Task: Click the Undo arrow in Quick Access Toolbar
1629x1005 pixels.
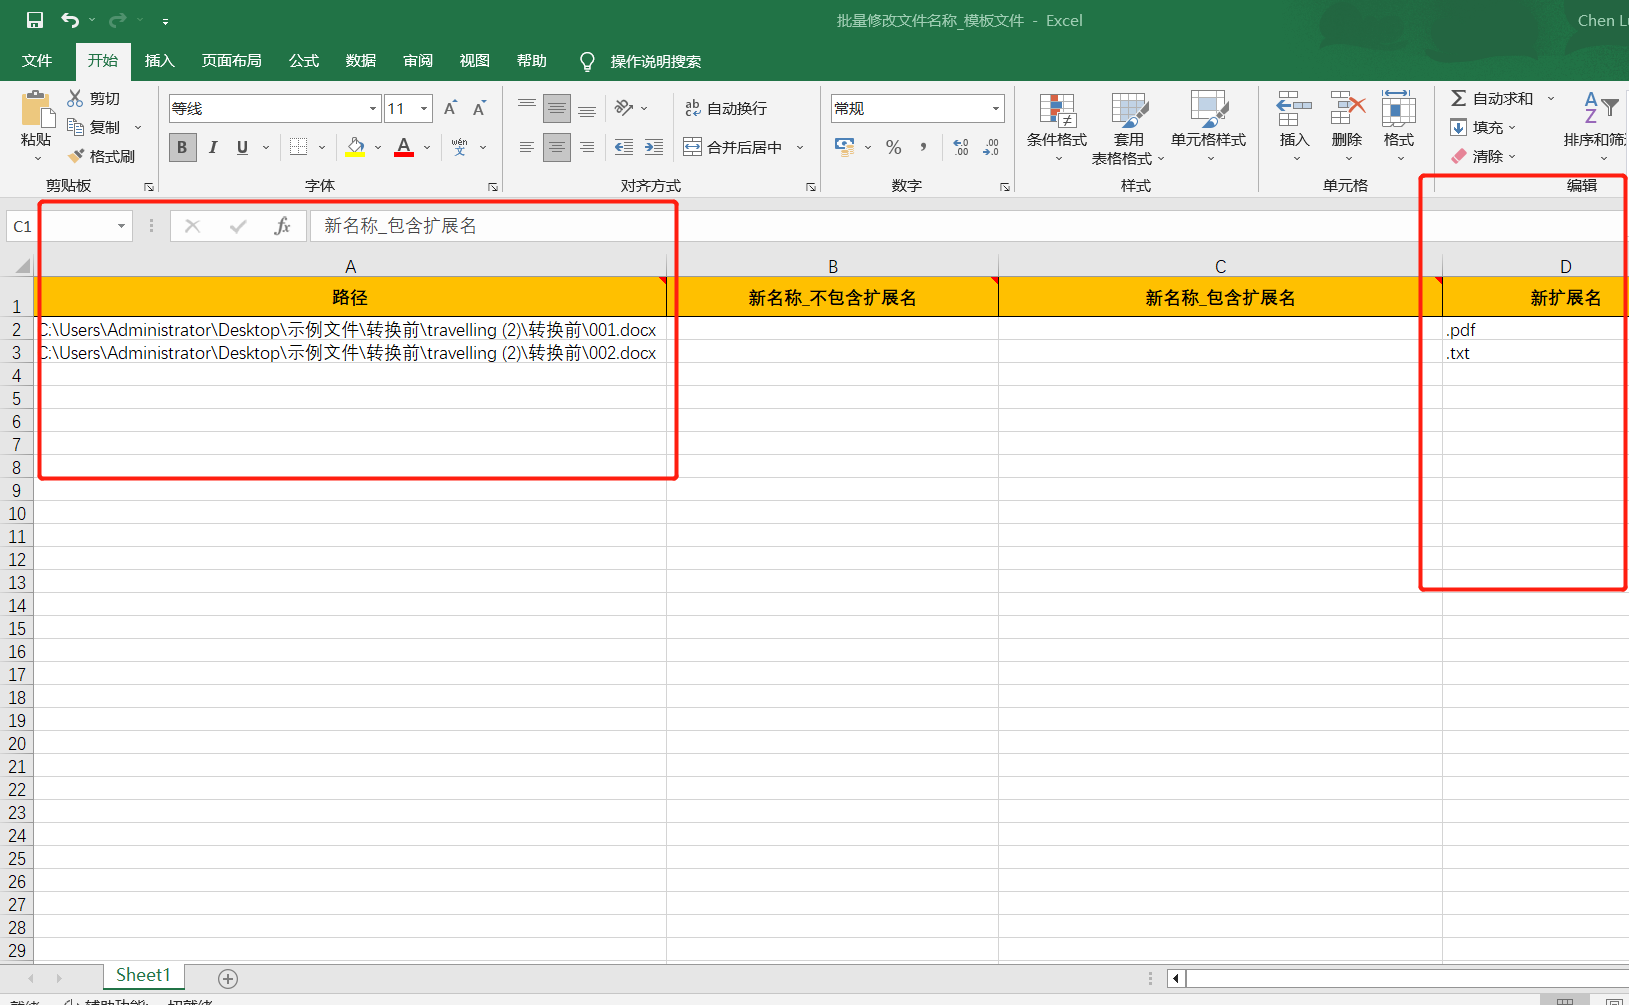Action: 67,20
